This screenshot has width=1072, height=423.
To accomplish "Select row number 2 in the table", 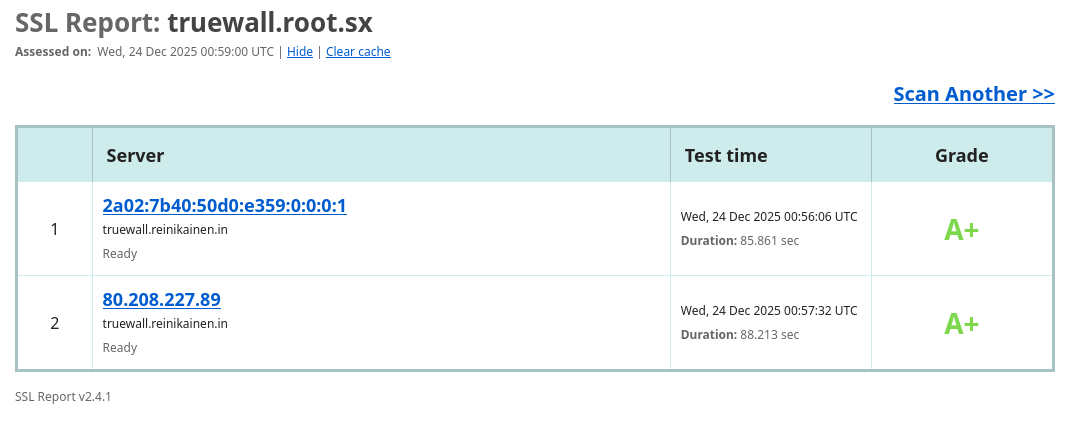I will pos(55,324).
